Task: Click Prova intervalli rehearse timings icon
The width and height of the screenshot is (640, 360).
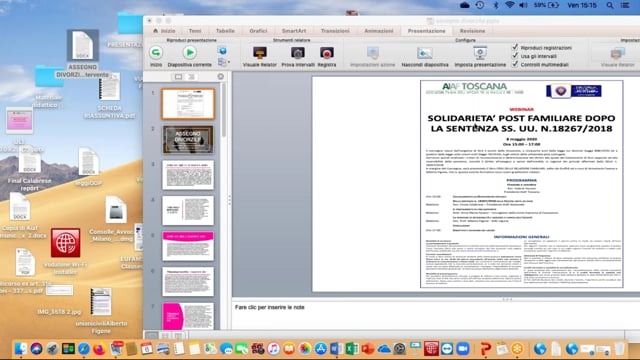Action: point(298,53)
